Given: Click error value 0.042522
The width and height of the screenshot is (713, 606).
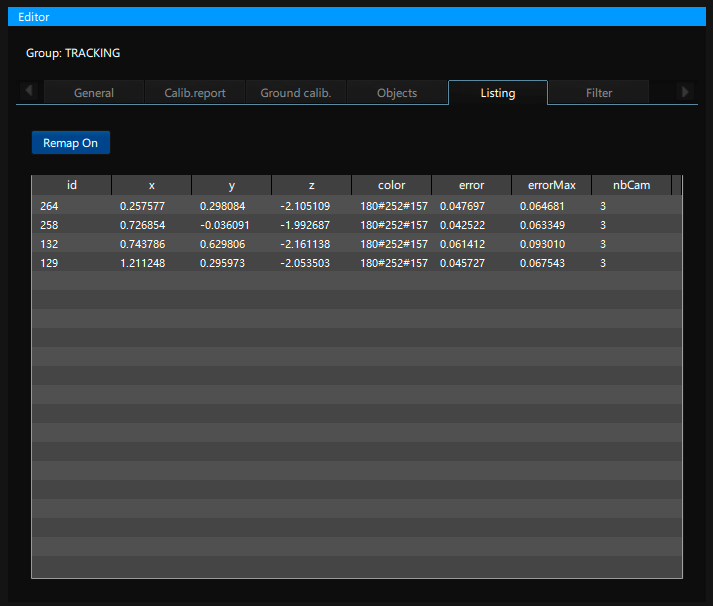Looking at the screenshot, I should click(462, 225).
